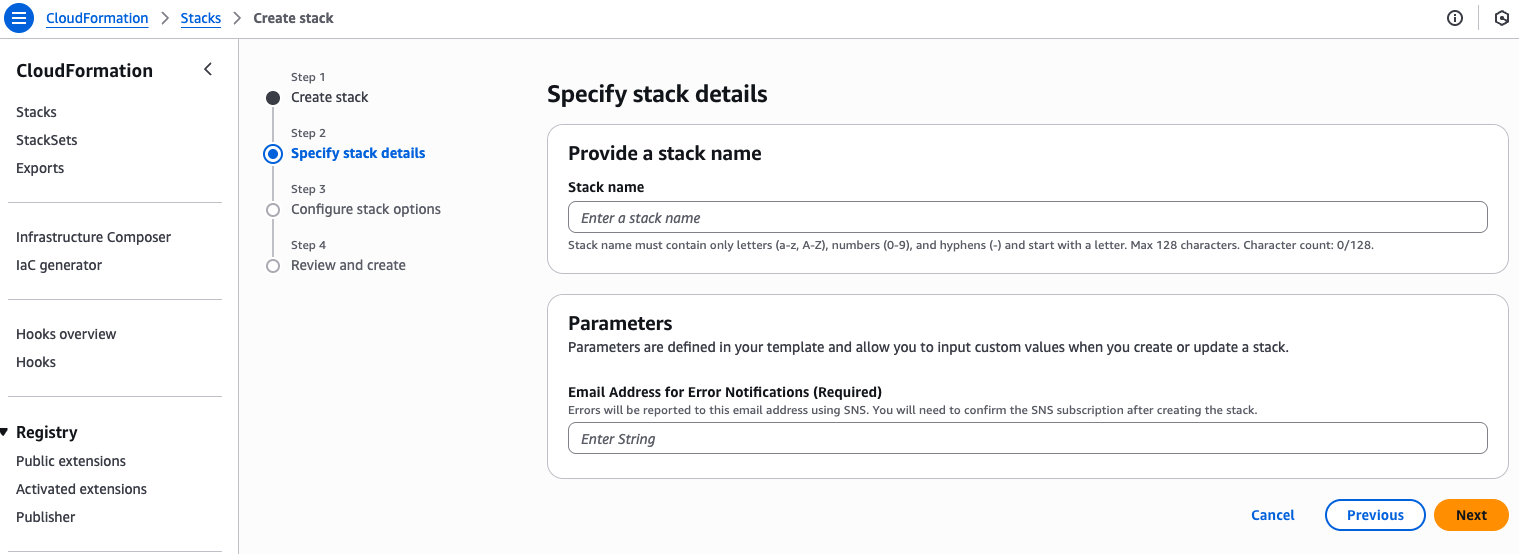Focus the Stack name input field
This screenshot has height=554, width=1519.
tap(1027, 218)
